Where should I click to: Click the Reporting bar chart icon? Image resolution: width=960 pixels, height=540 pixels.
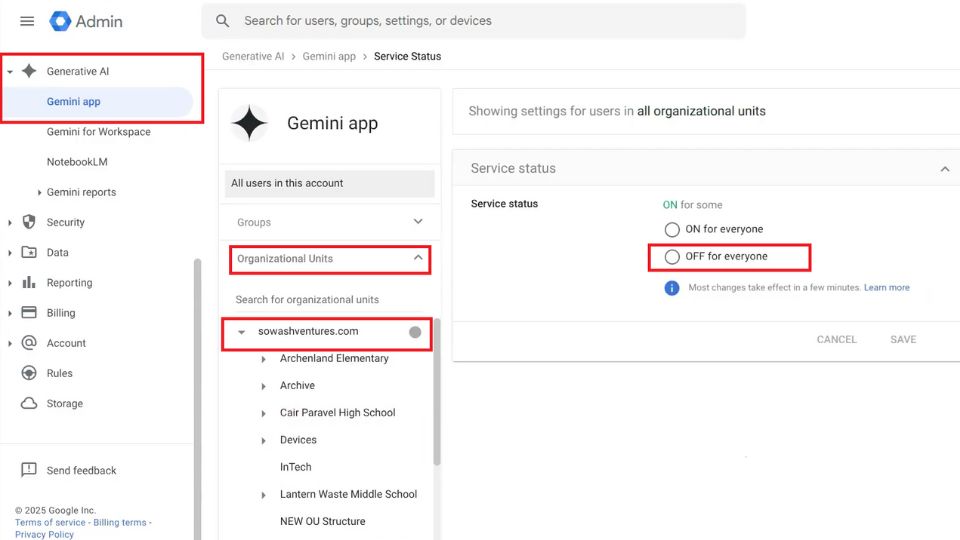click(29, 283)
